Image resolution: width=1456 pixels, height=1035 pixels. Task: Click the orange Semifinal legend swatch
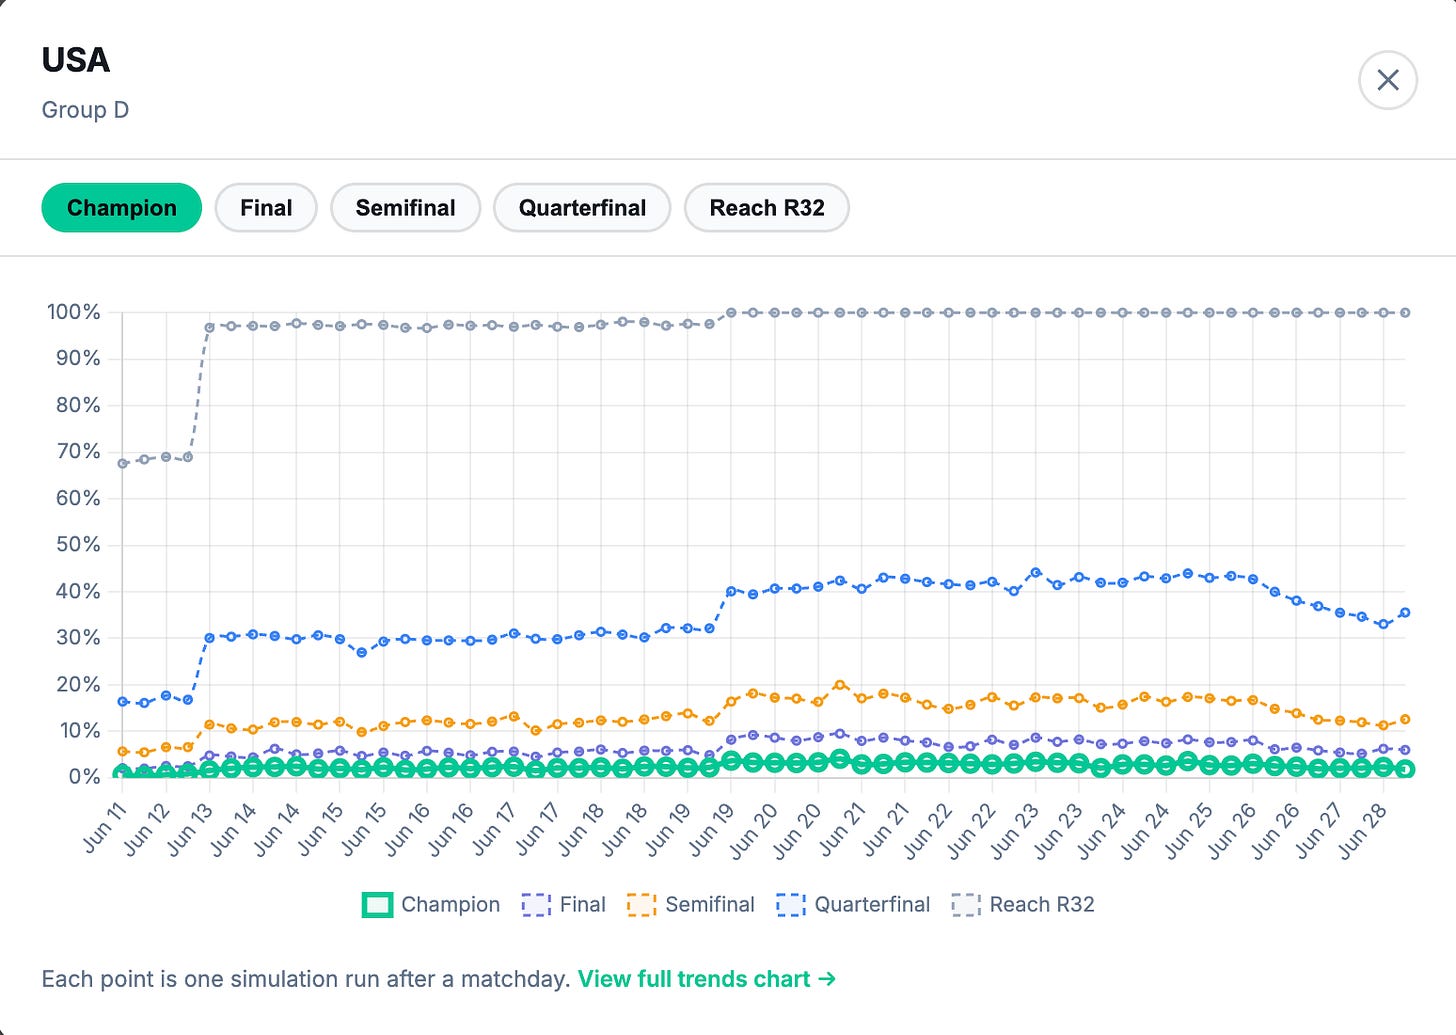pos(641,905)
